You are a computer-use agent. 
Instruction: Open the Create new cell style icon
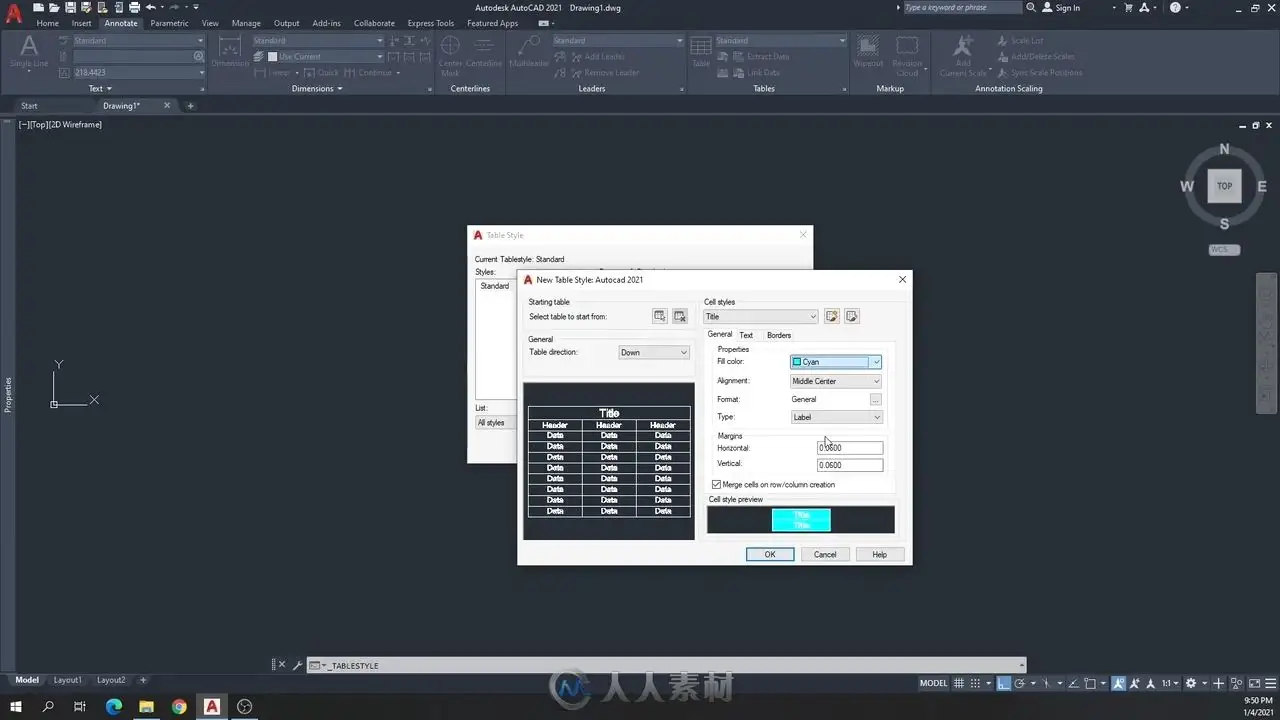(831, 316)
